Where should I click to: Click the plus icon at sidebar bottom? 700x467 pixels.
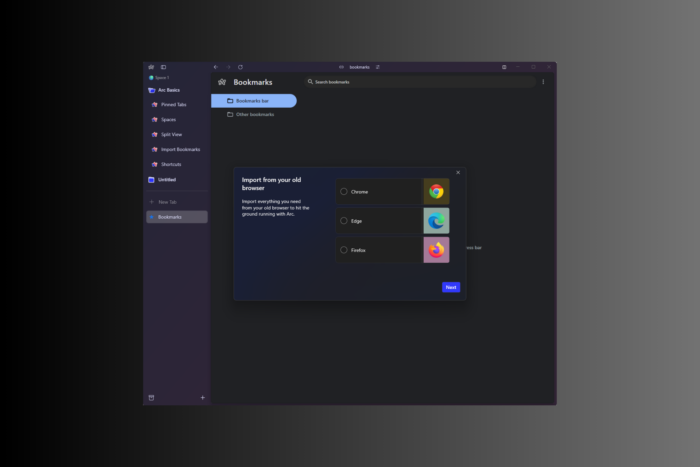(203, 397)
